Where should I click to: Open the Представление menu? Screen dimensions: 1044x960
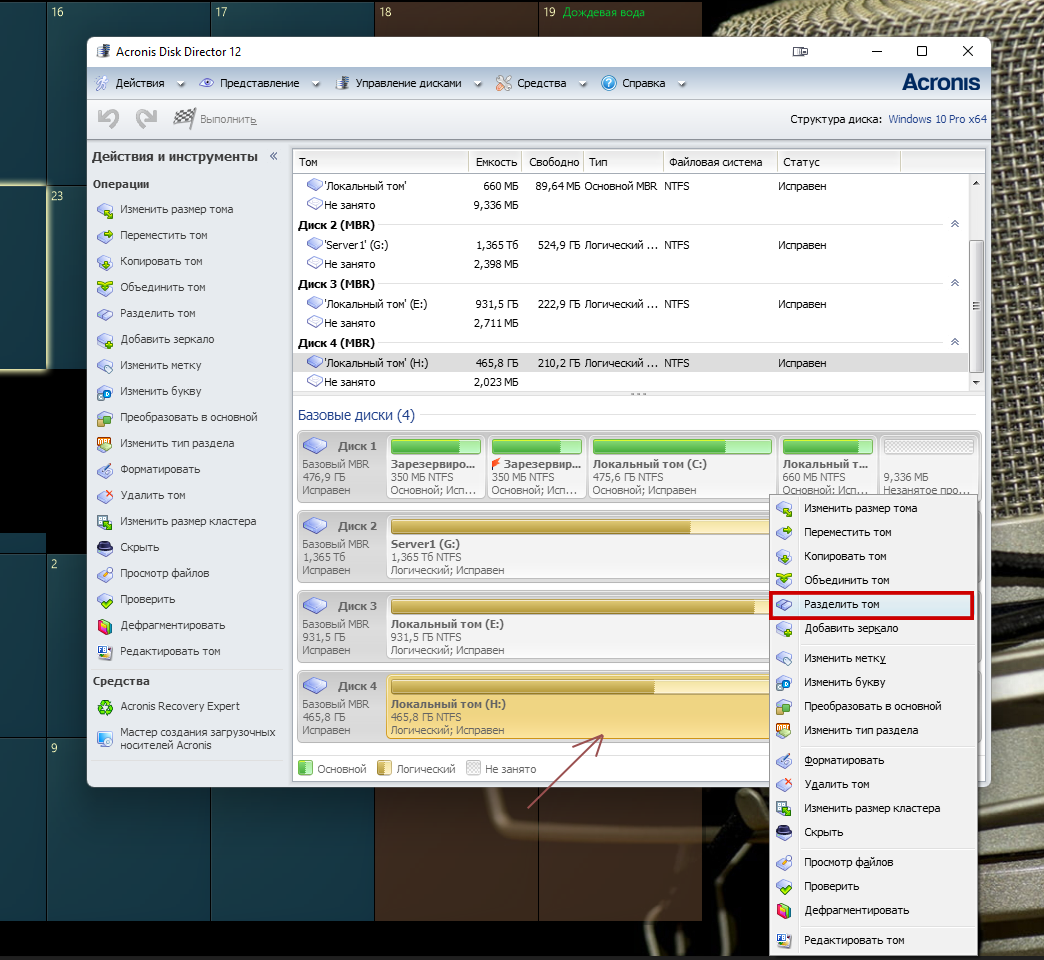pos(260,83)
